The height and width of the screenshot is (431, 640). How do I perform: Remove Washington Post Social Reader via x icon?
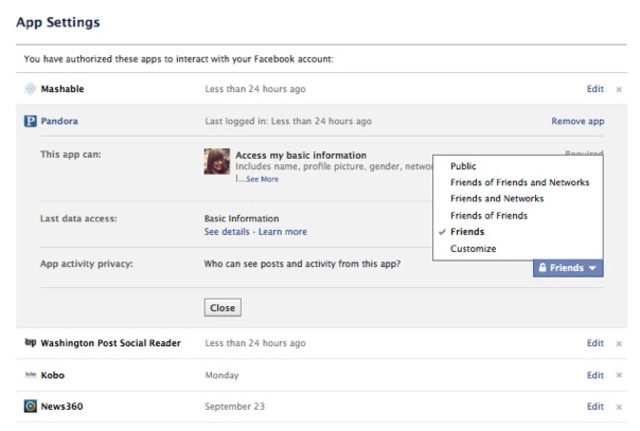[619, 344]
